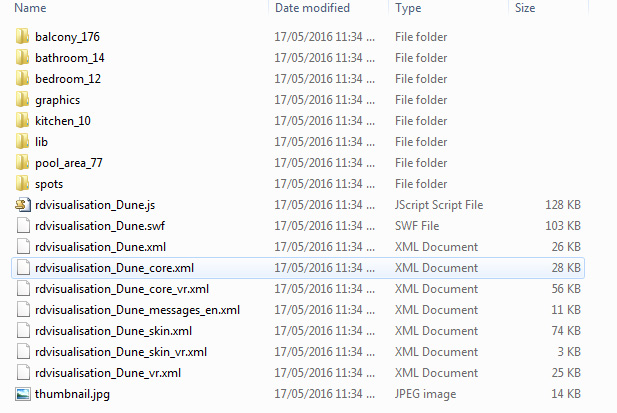
Task: Click the rdvisualisation_Dune_skin.xml file icon
Action: 23,331
